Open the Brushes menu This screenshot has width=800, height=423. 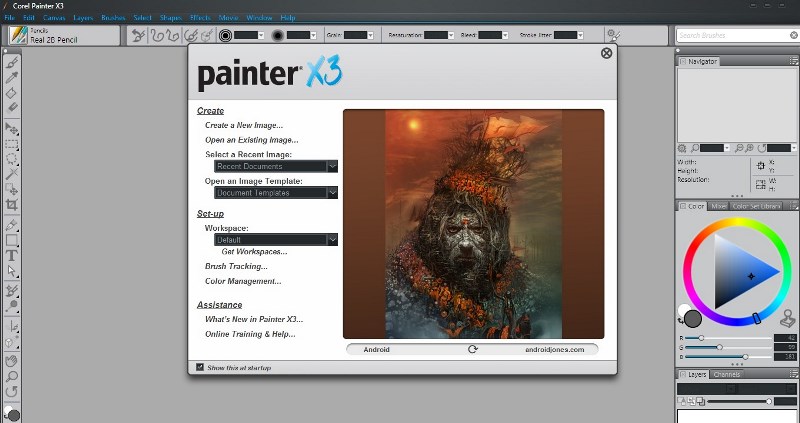[x=113, y=17]
